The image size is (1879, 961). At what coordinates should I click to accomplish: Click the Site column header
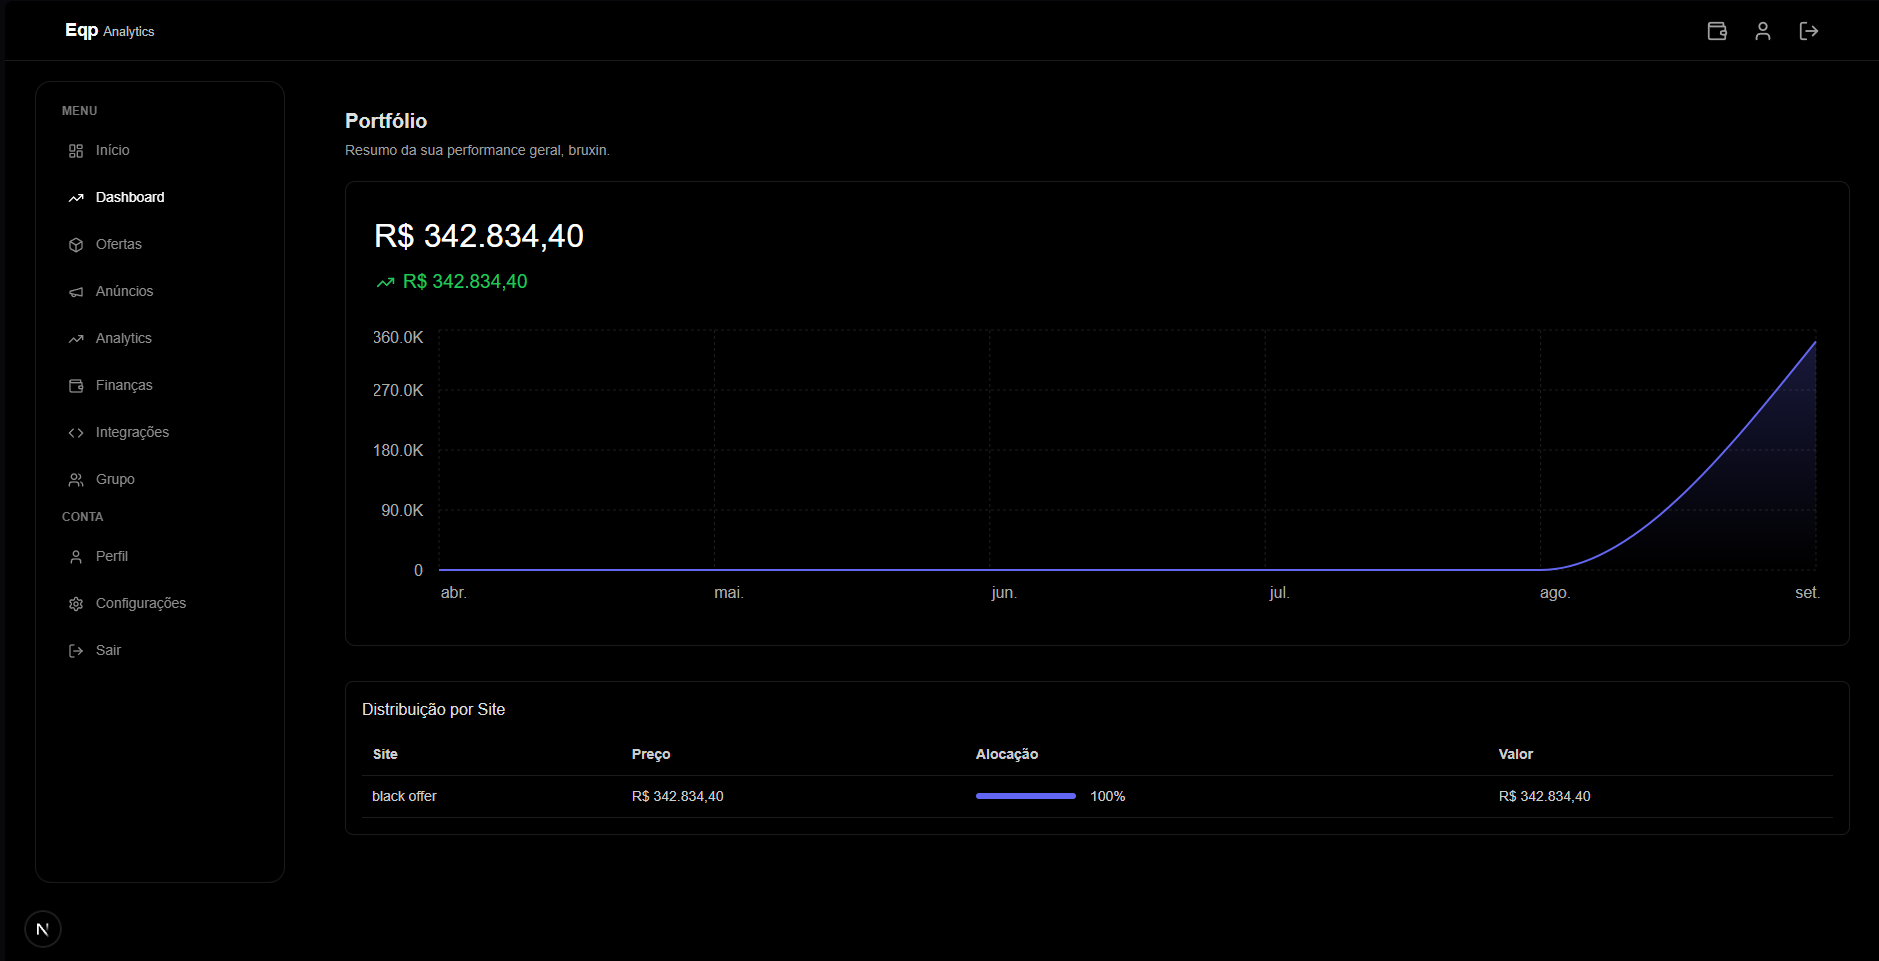coord(385,754)
